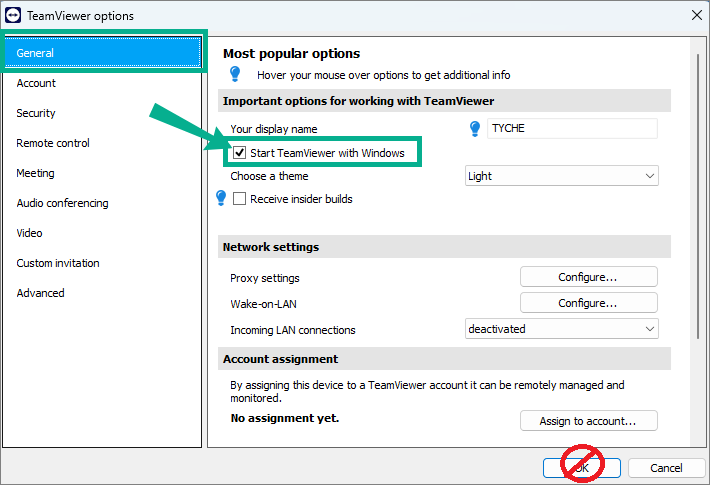The height and width of the screenshot is (485, 710).
Task: Click the vertical scrollbar of the options pane
Action: [x=698, y=196]
